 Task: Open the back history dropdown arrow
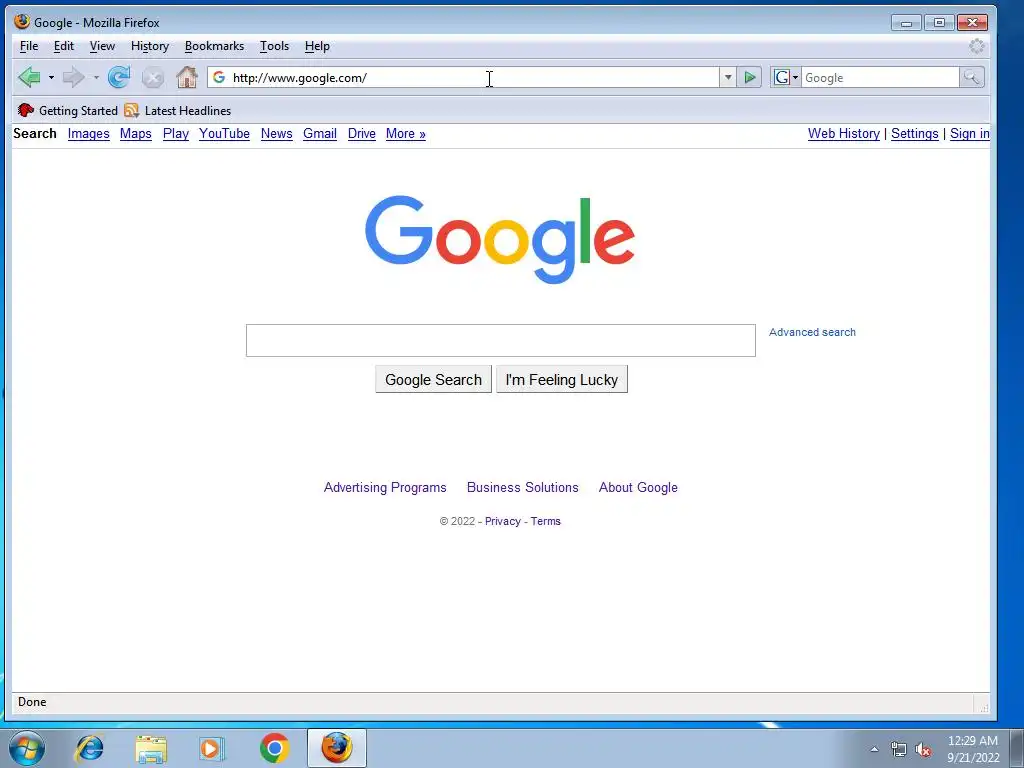click(x=51, y=78)
